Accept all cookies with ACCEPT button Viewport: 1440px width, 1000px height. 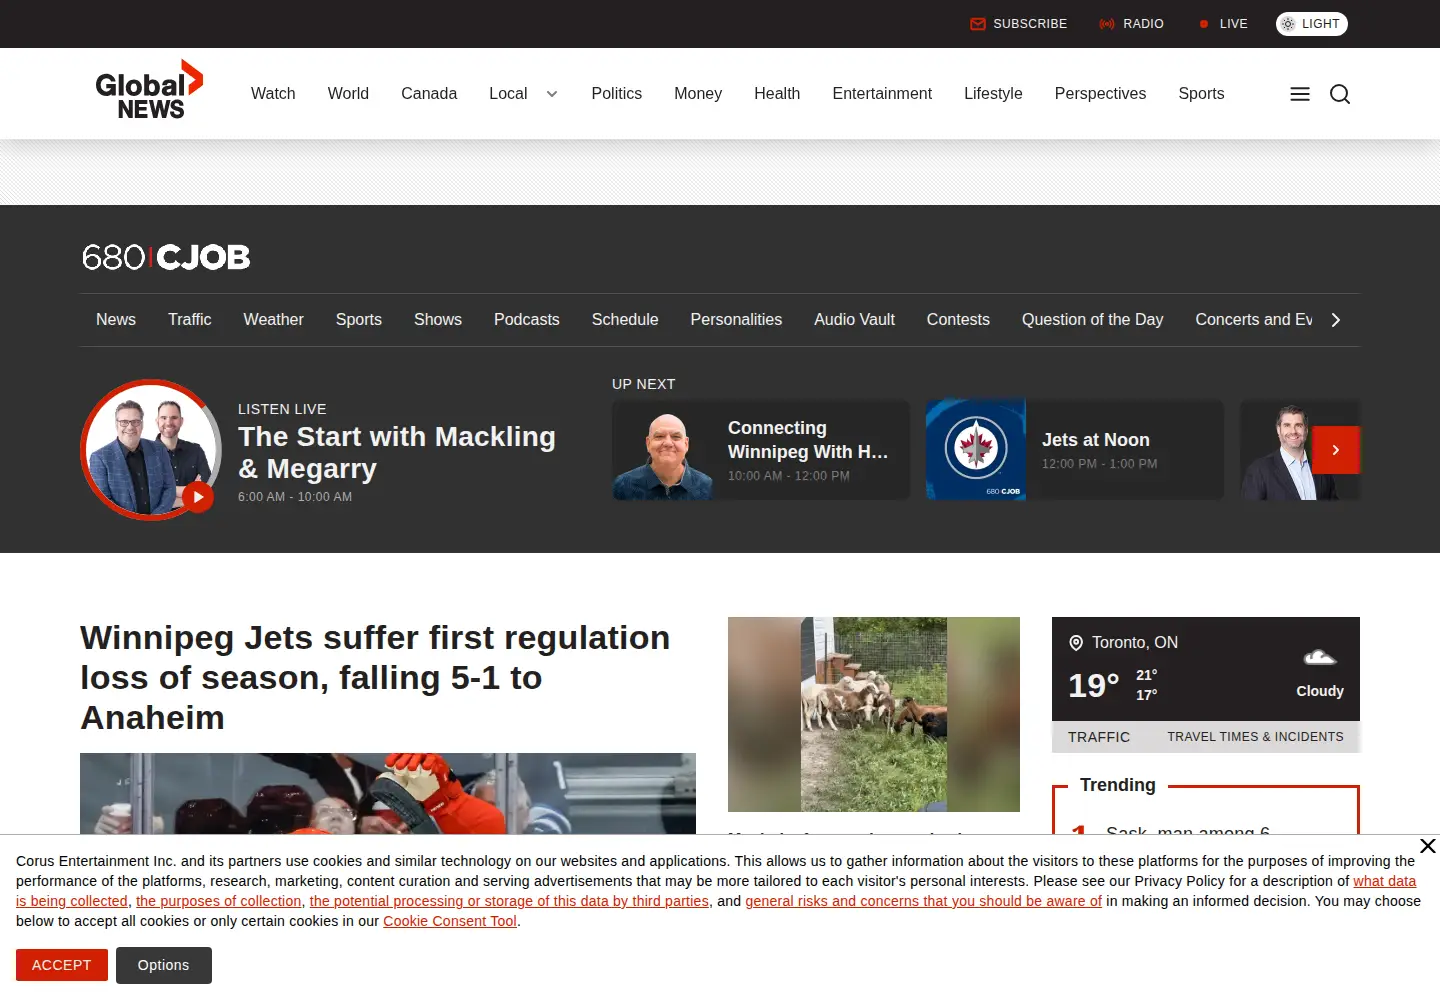[62, 965]
